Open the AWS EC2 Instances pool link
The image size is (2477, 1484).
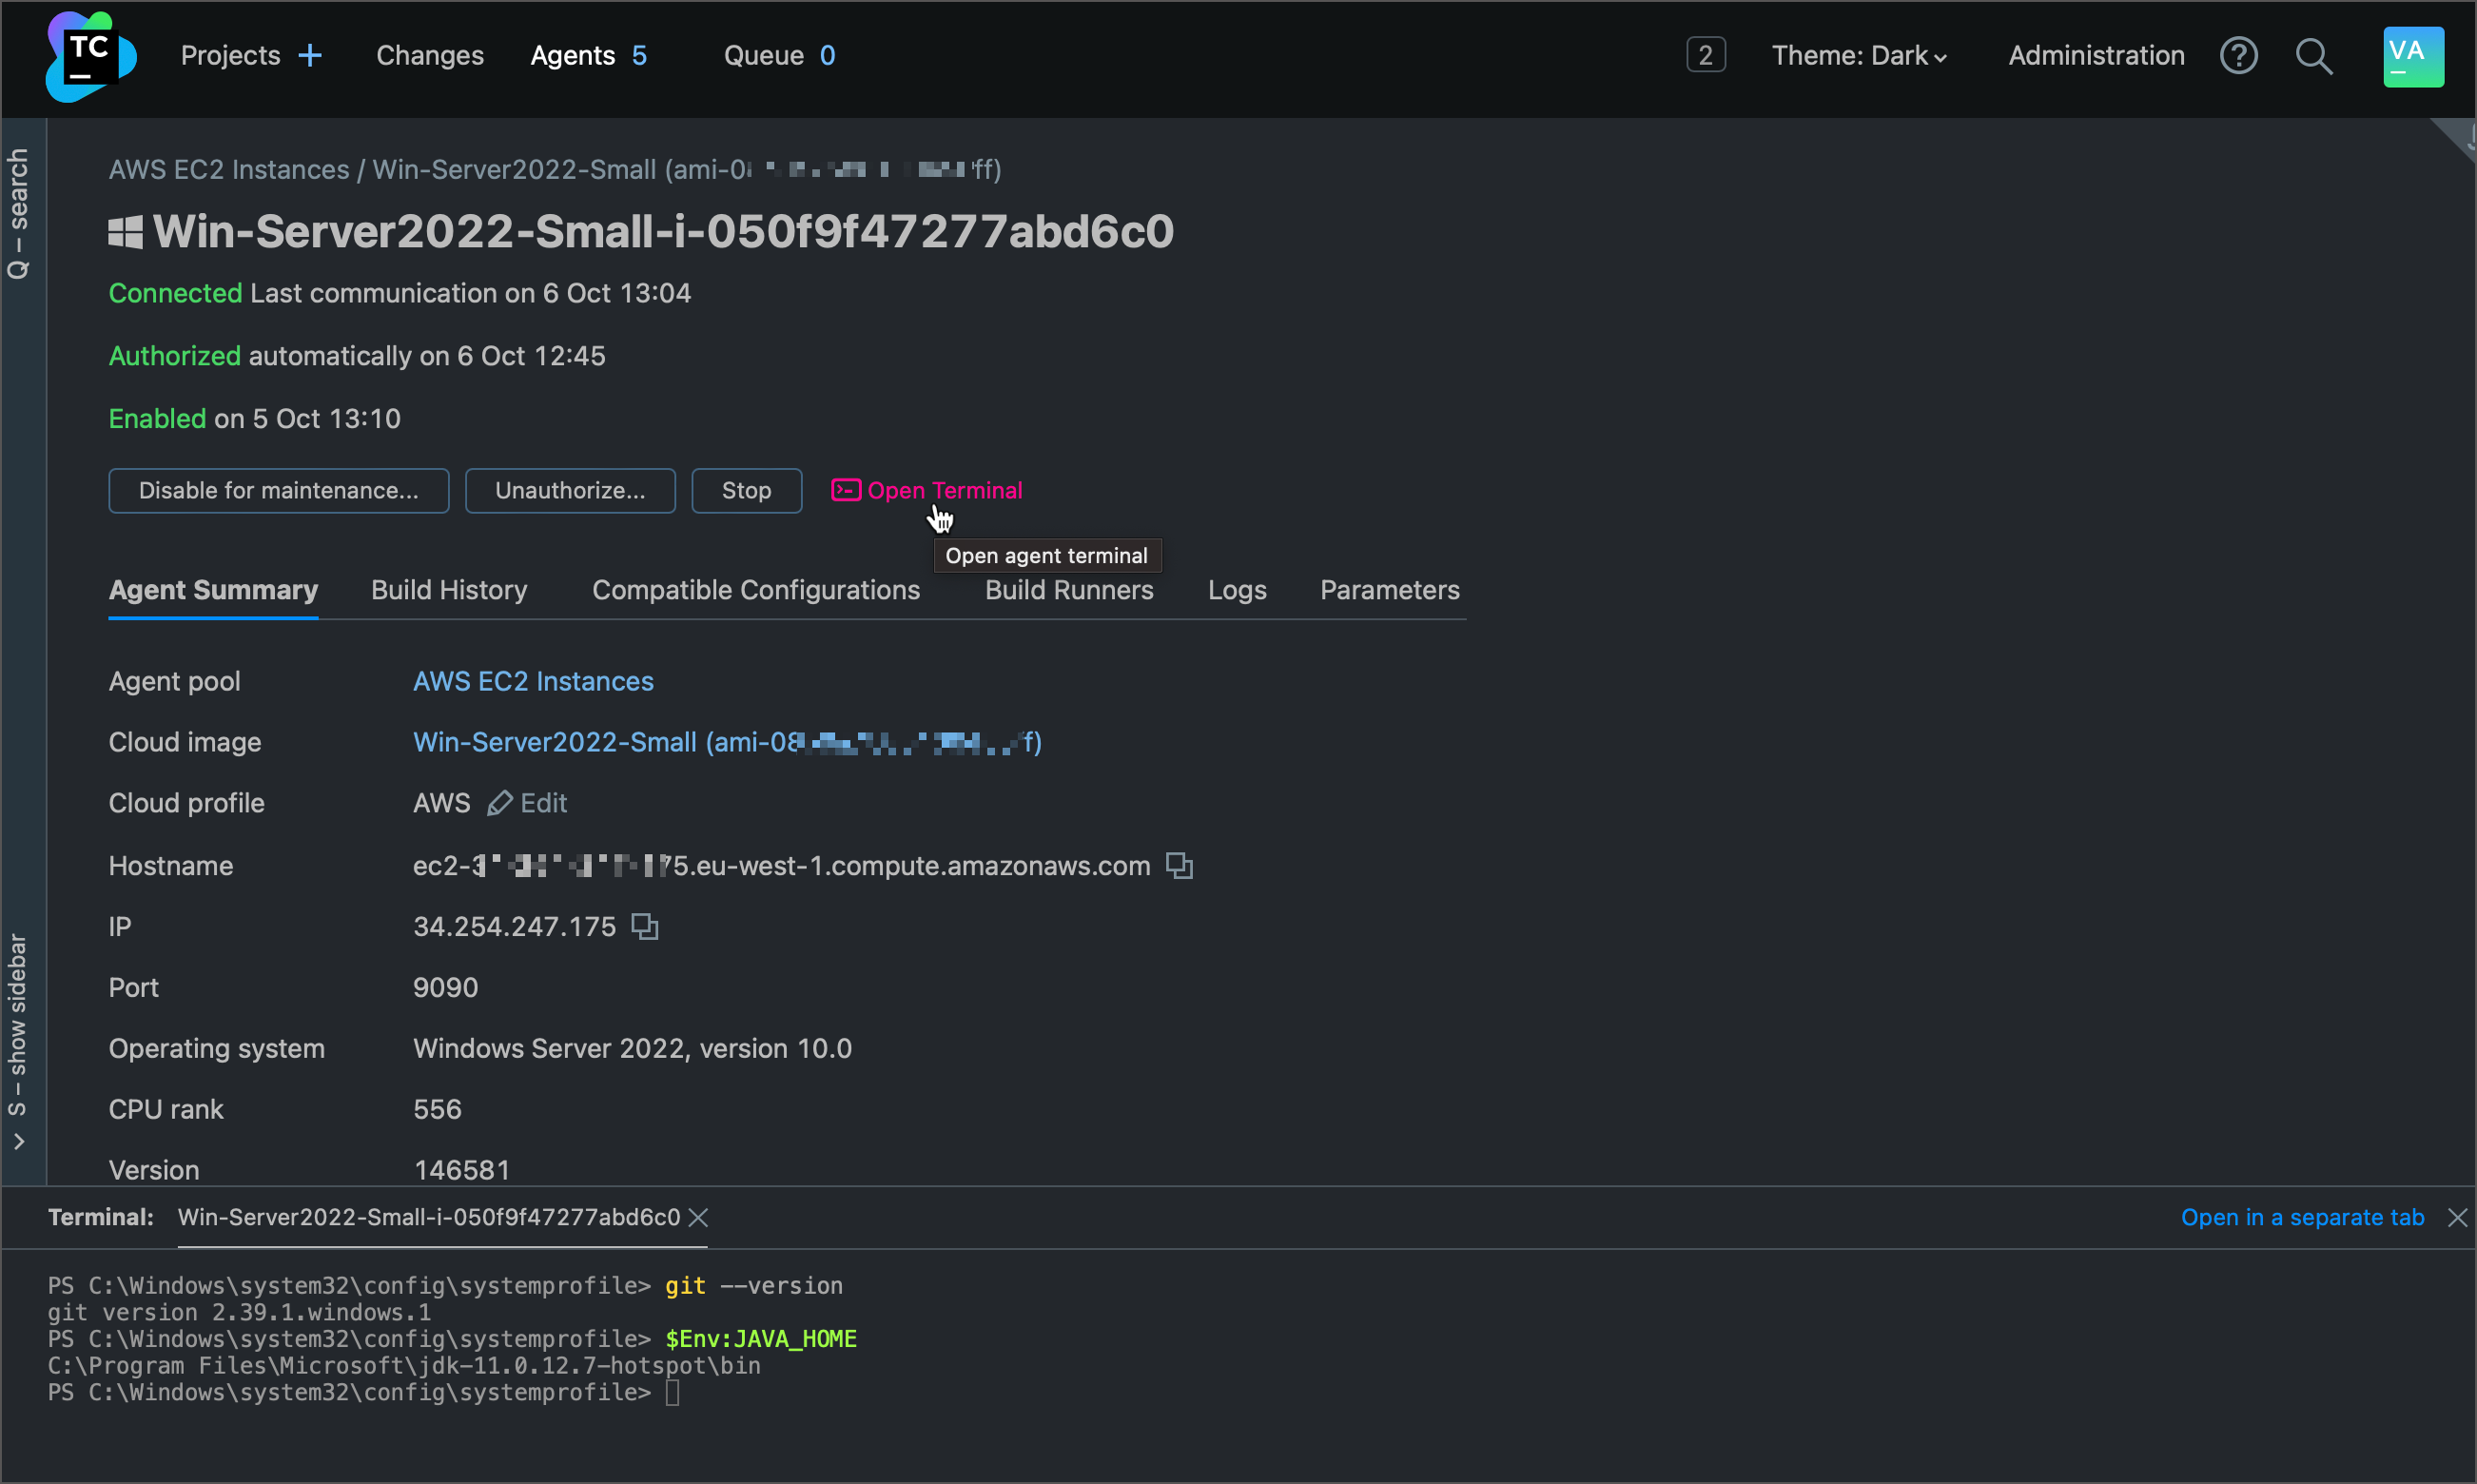[532, 681]
